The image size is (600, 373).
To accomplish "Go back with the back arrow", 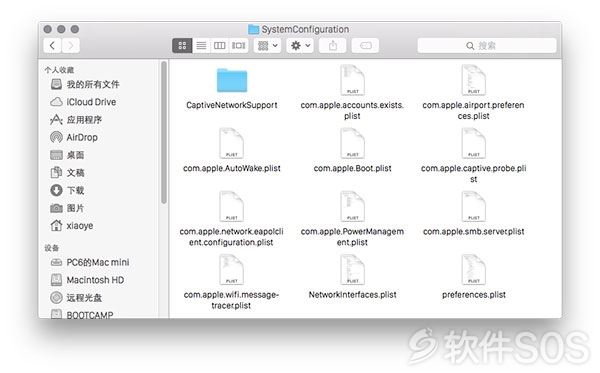I will [x=52, y=46].
